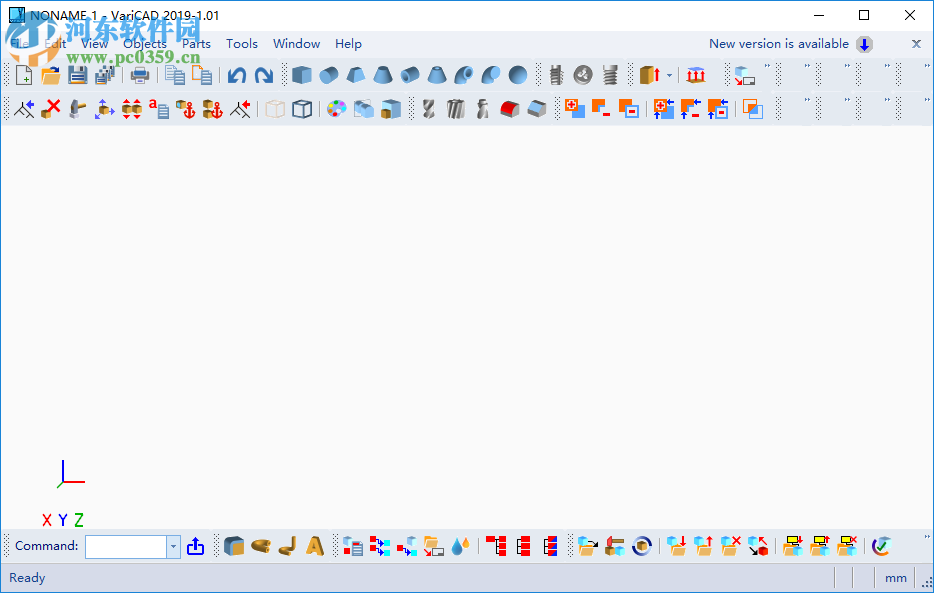Expand bottom toolbar overflow chevron
934x593 pixels.
(x=927, y=537)
